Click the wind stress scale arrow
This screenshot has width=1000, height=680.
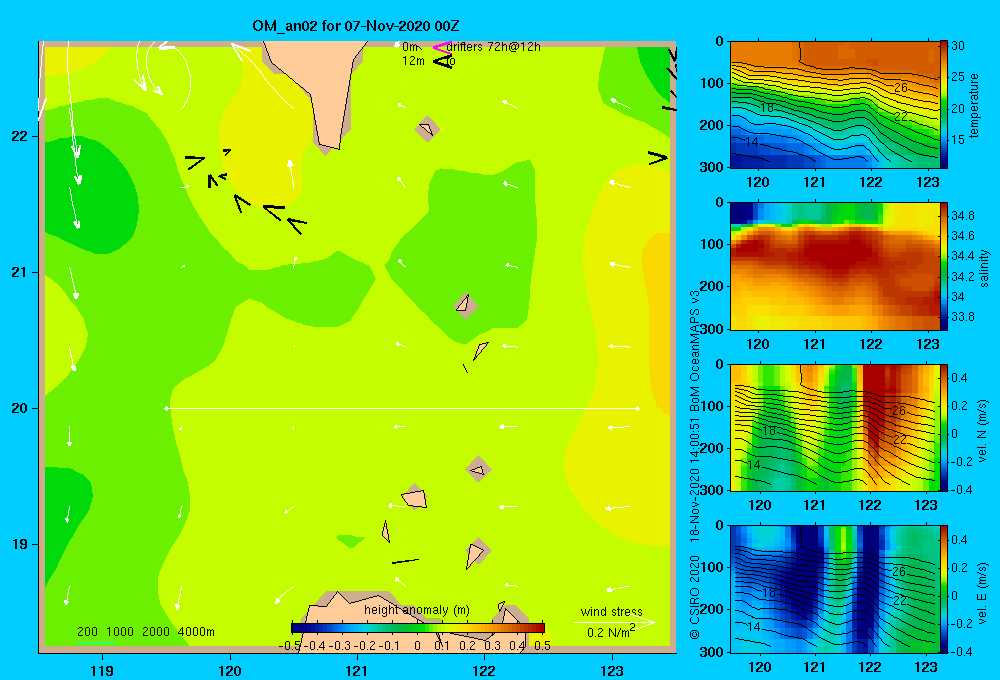615,622
